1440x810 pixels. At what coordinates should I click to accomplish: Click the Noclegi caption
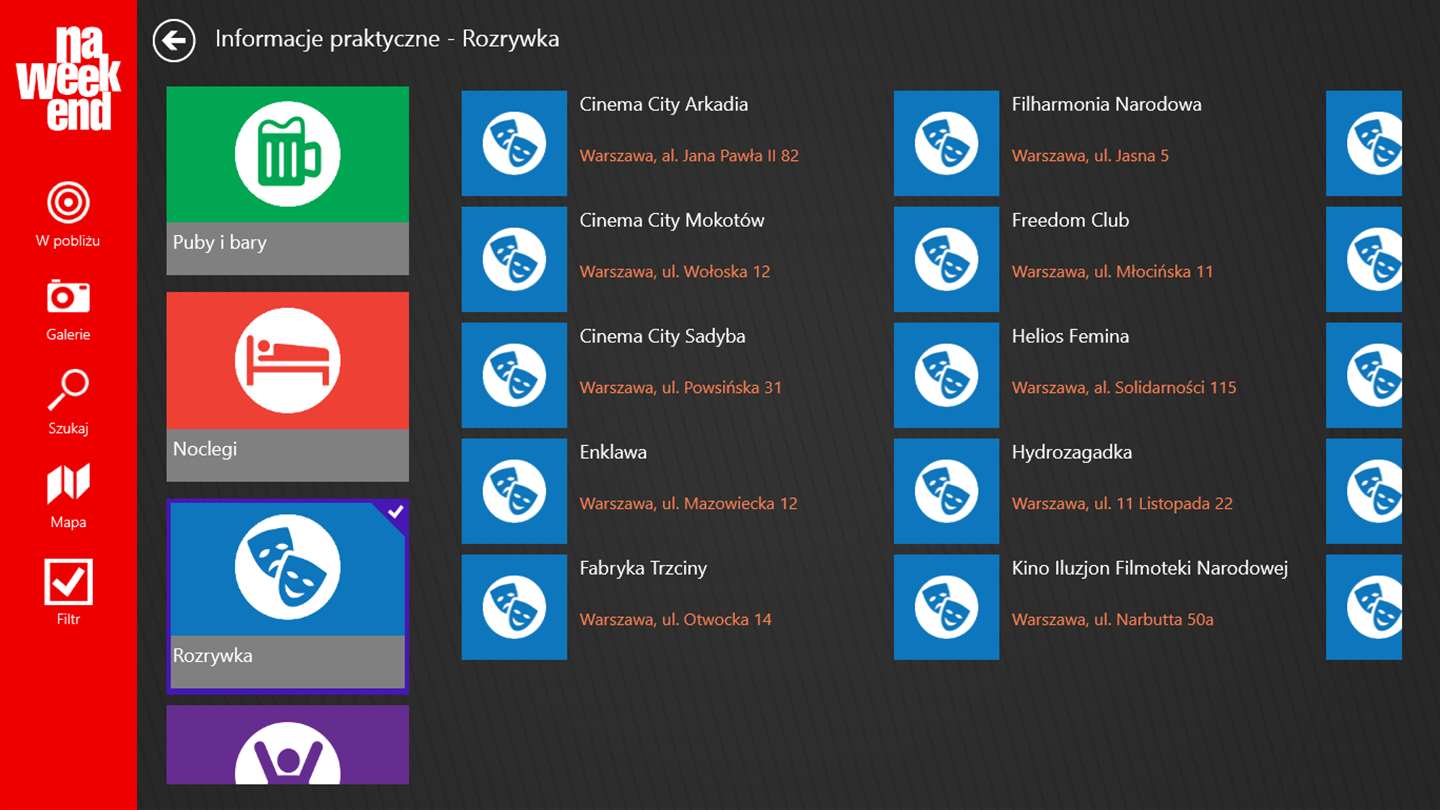click(x=205, y=449)
